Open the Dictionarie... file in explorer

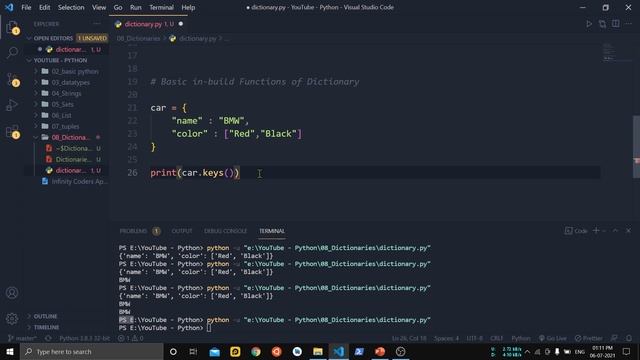coord(73,160)
